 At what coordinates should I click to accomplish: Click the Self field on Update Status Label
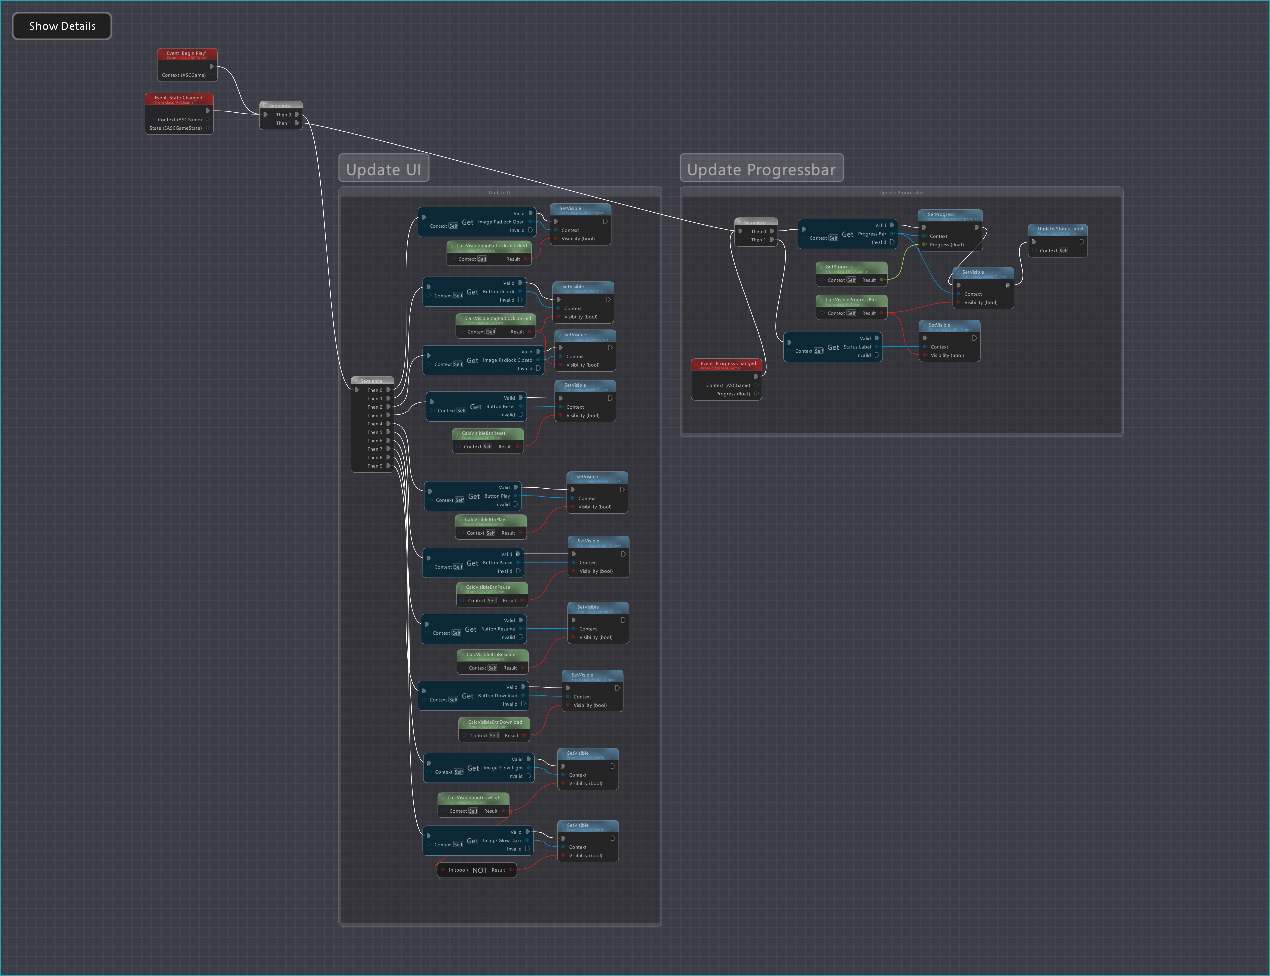click(x=1063, y=251)
